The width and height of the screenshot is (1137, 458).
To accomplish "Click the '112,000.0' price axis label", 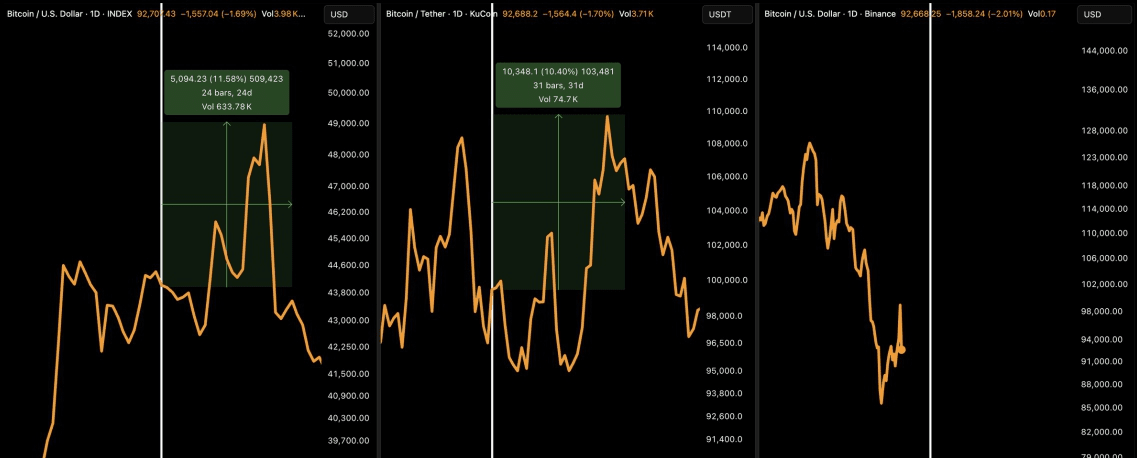I will click(727, 79).
